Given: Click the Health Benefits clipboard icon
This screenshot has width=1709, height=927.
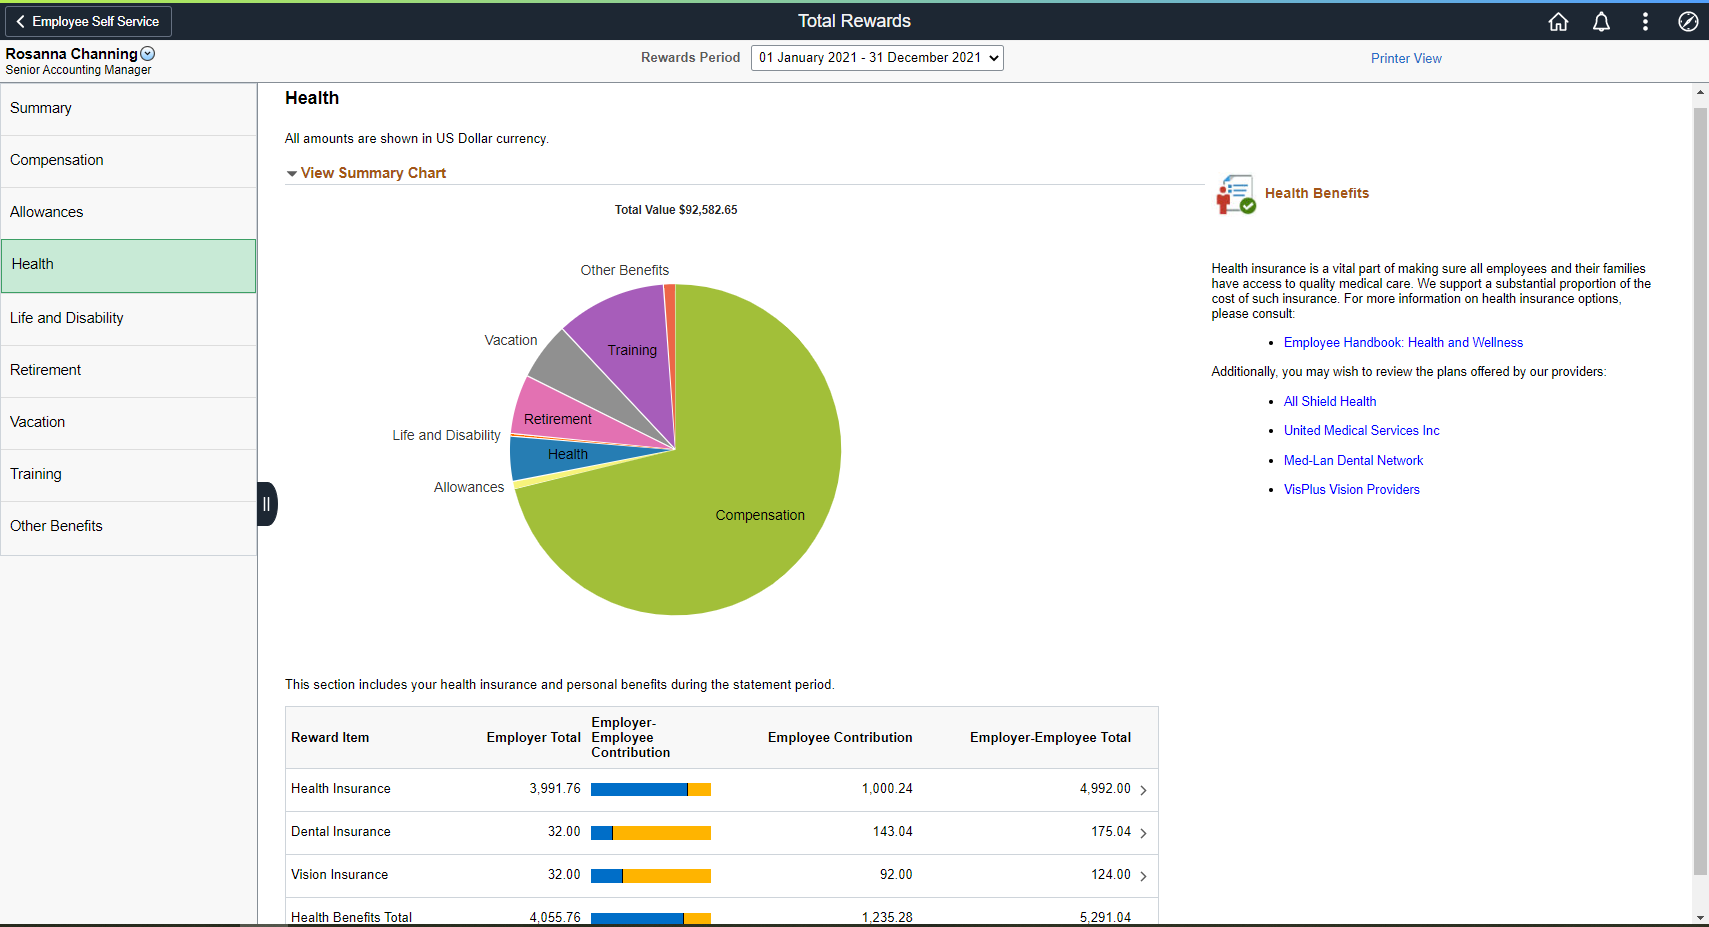Looking at the screenshot, I should pos(1235,194).
